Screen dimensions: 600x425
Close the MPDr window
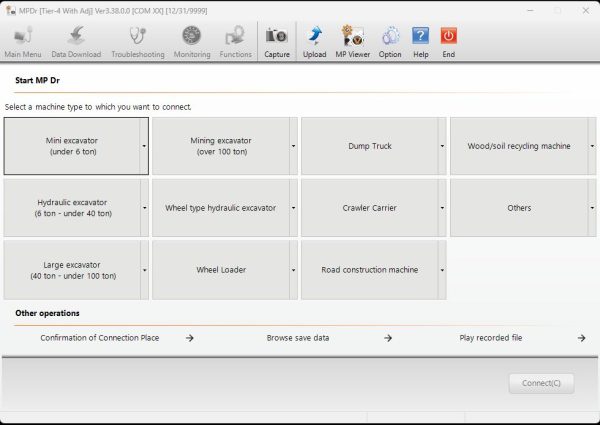coord(585,11)
